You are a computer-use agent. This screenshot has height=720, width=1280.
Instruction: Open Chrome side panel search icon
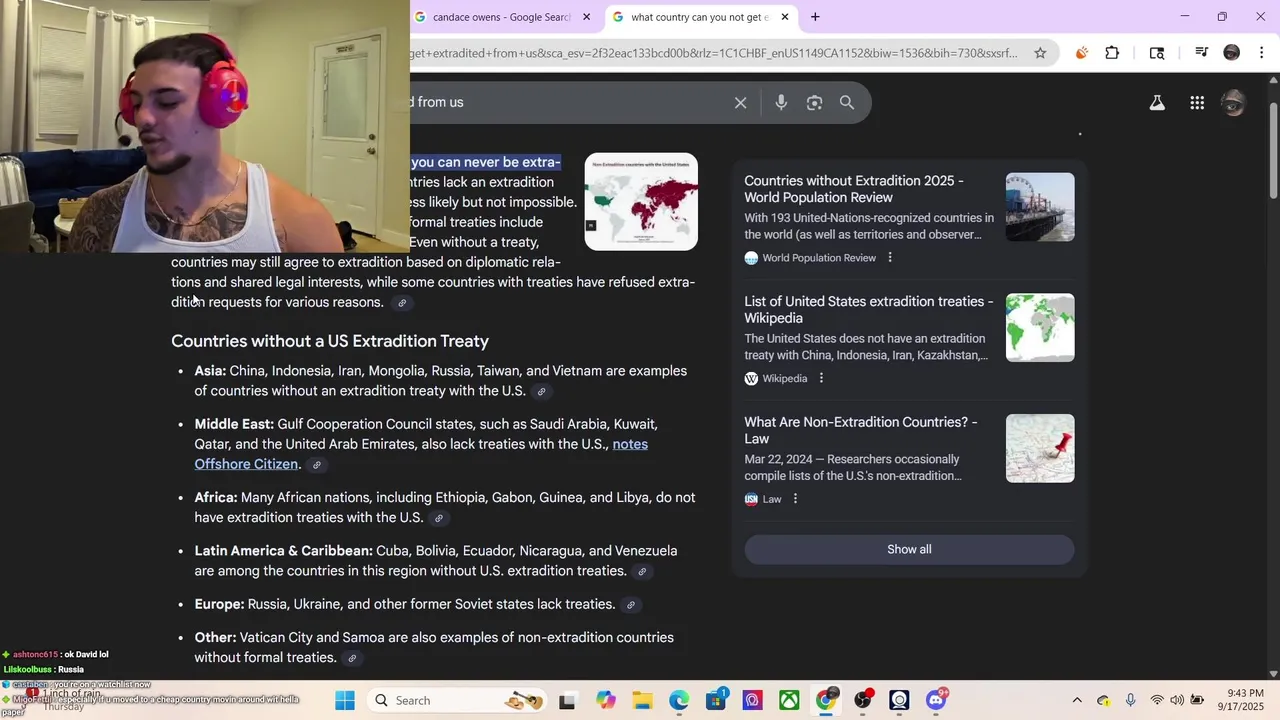[x=1157, y=53]
